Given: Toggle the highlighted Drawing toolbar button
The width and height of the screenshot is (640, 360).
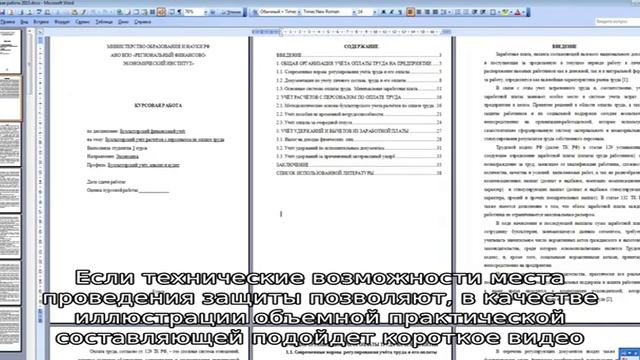Looking at the screenshot, I should [x=161, y=12].
